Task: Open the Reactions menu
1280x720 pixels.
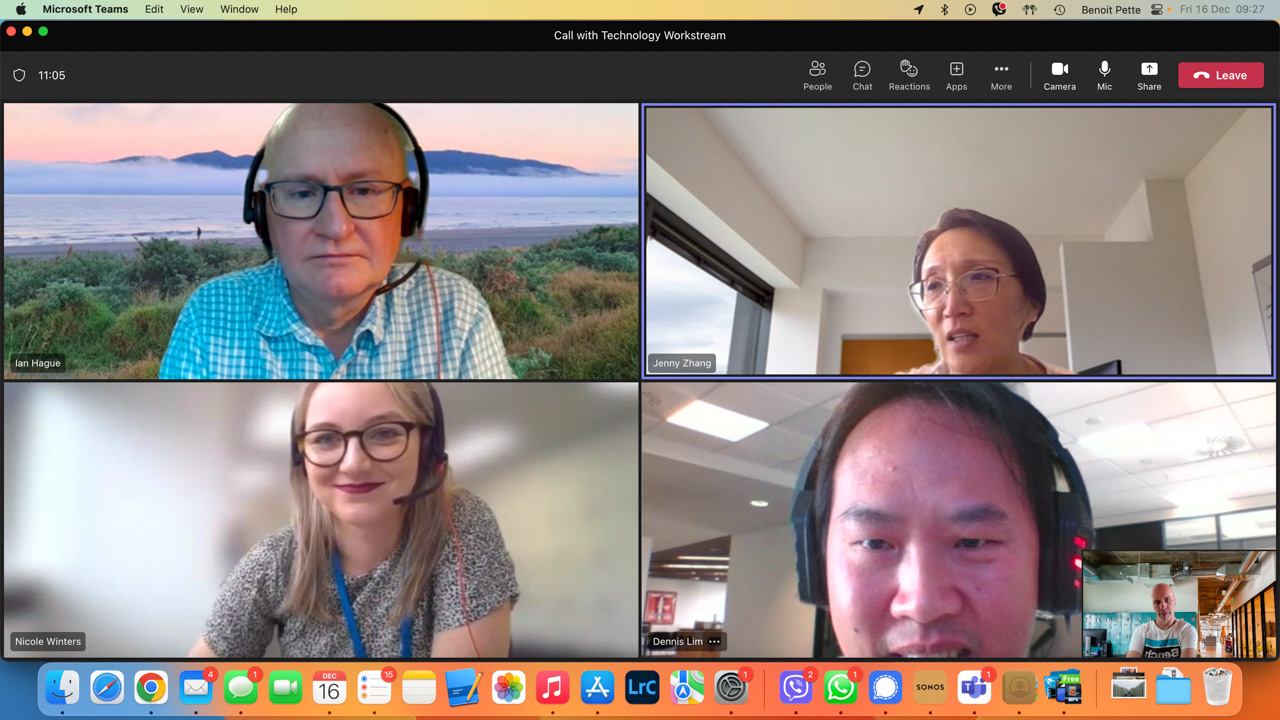Action: click(908, 75)
